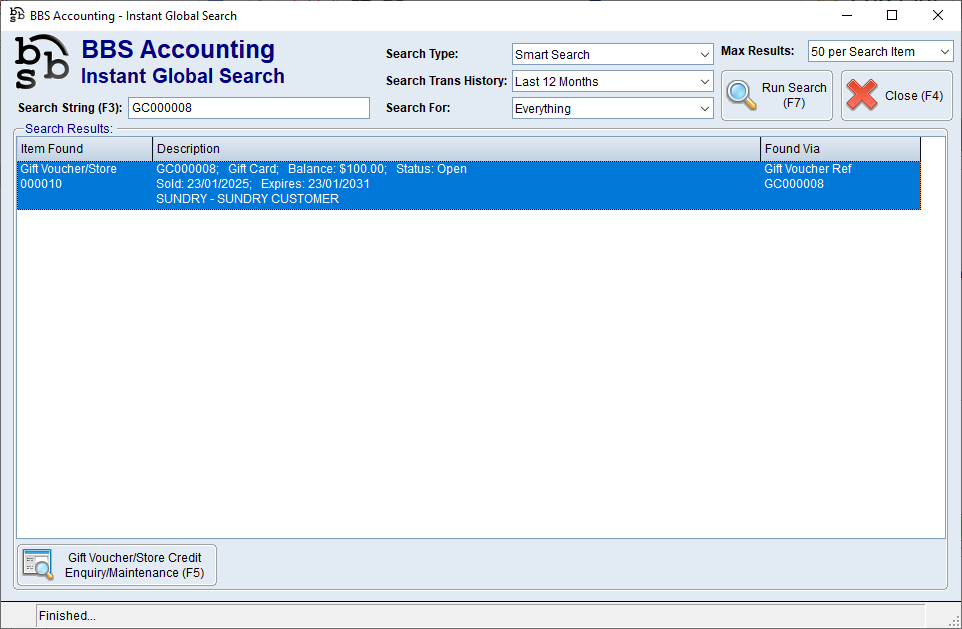Maximize the Instant Global Search window
The width and height of the screenshot is (962, 629).
[892, 15]
